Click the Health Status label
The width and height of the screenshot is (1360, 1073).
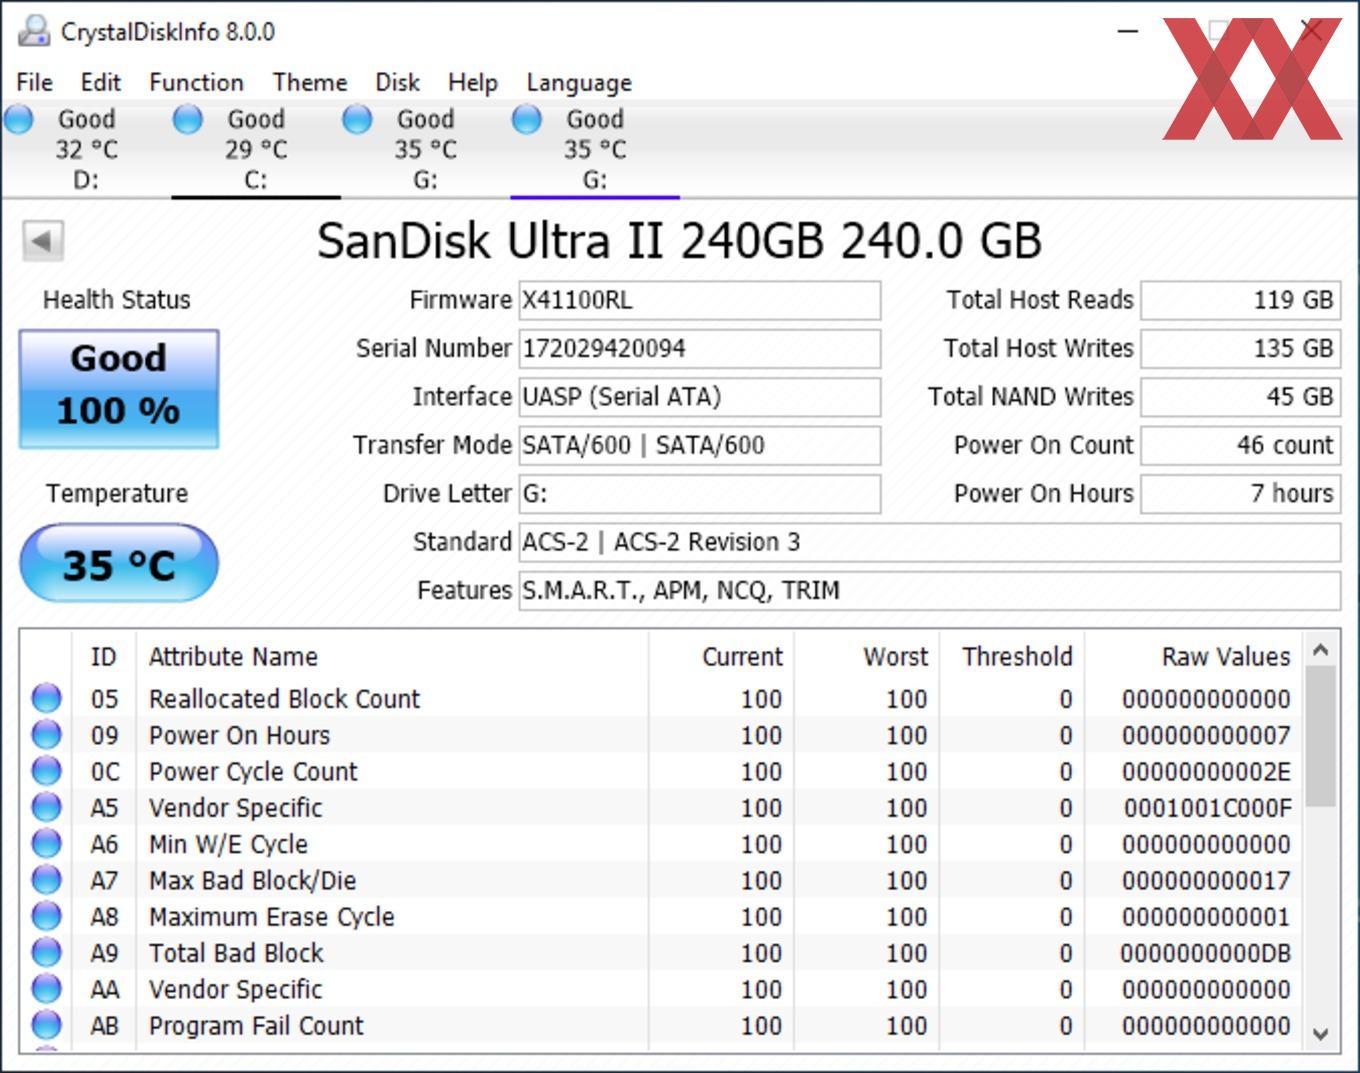point(117,300)
